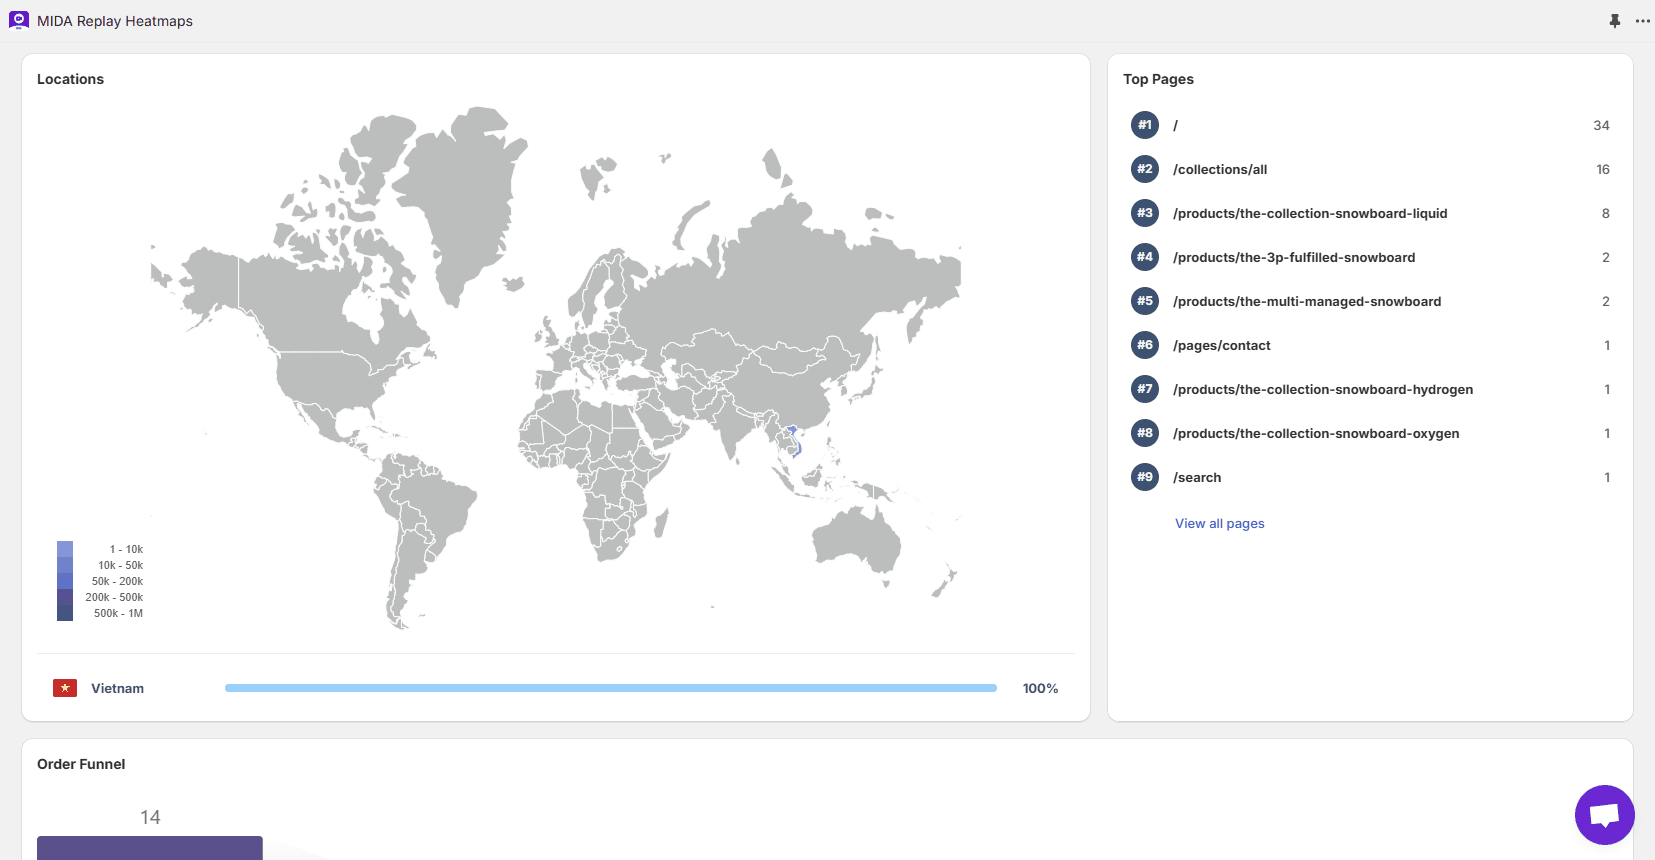Viewport: 1655px width, 860px height.
Task: Open the three-dot more options menu
Action: 1642,21
